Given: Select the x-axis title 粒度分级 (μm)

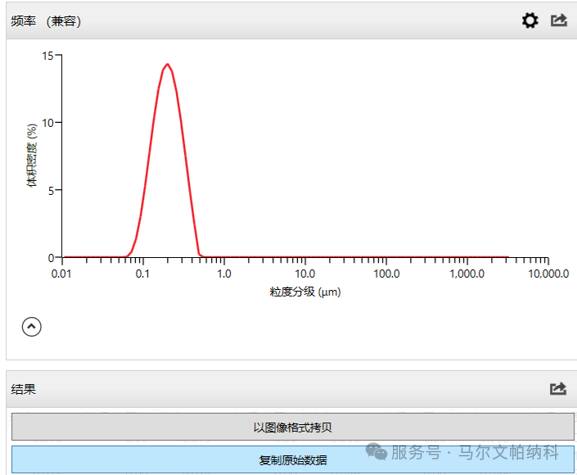Looking at the screenshot, I should (305, 292).
